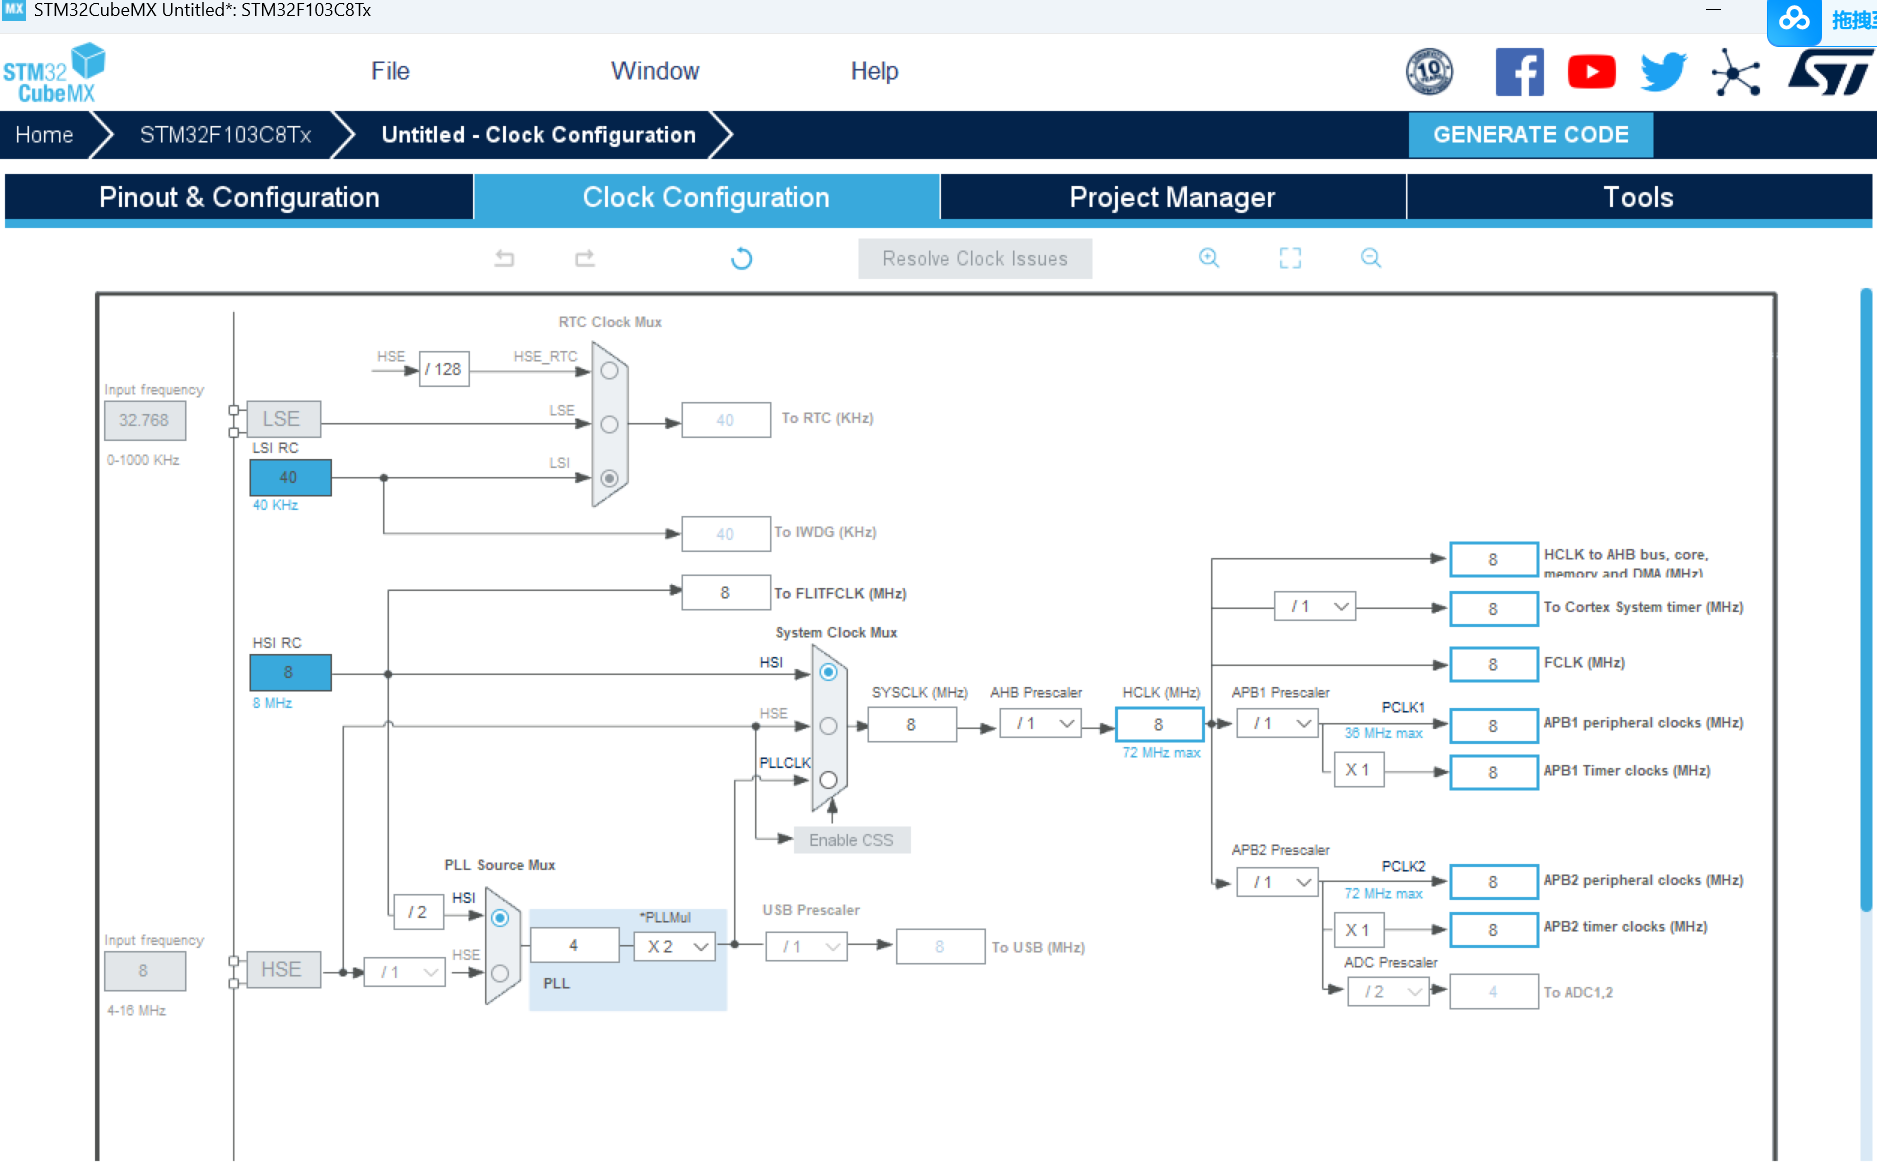The height and width of the screenshot is (1169, 1877).
Task: Open the 10 years anniversary badge
Action: point(1429,72)
